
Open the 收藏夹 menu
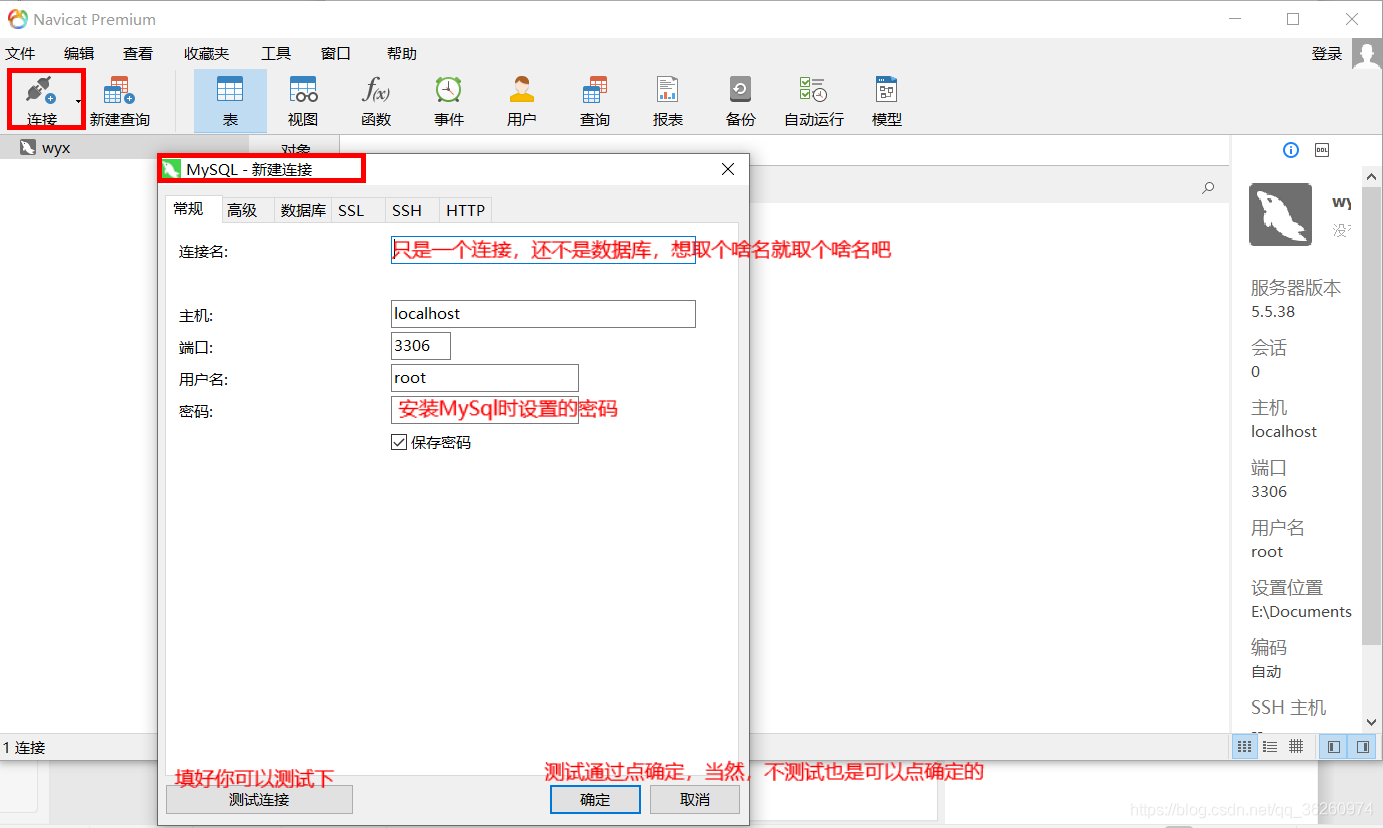(x=206, y=54)
